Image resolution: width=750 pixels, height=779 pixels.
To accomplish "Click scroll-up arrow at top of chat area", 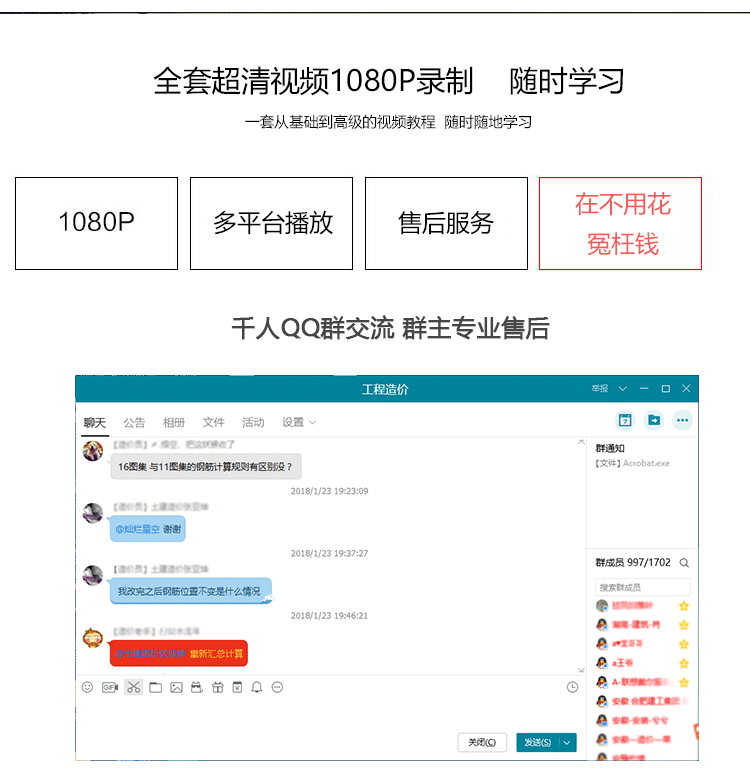I will 581,442.
